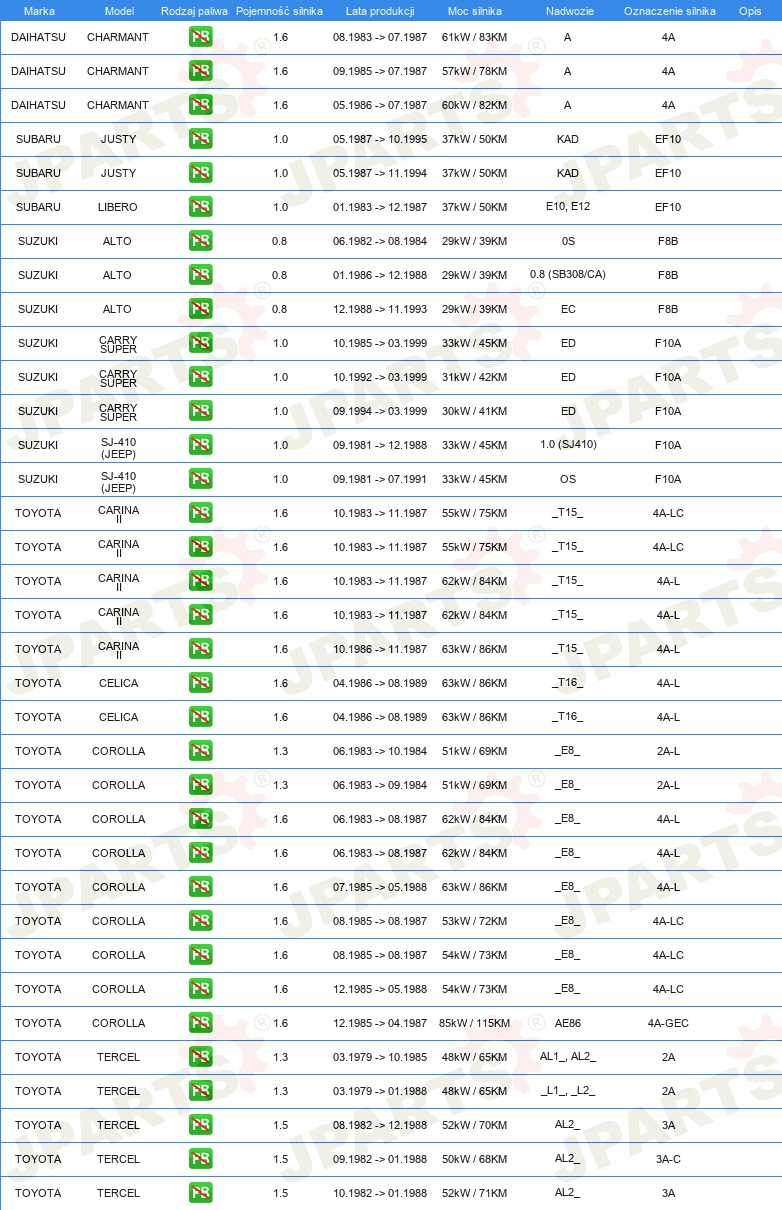
Task: Click fuel icon in Carry Super 30kW row
Action: [x=200, y=411]
